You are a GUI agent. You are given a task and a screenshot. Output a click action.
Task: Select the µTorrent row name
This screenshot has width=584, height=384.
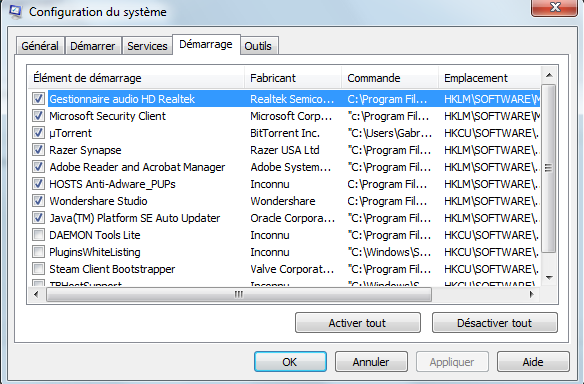tap(70, 133)
